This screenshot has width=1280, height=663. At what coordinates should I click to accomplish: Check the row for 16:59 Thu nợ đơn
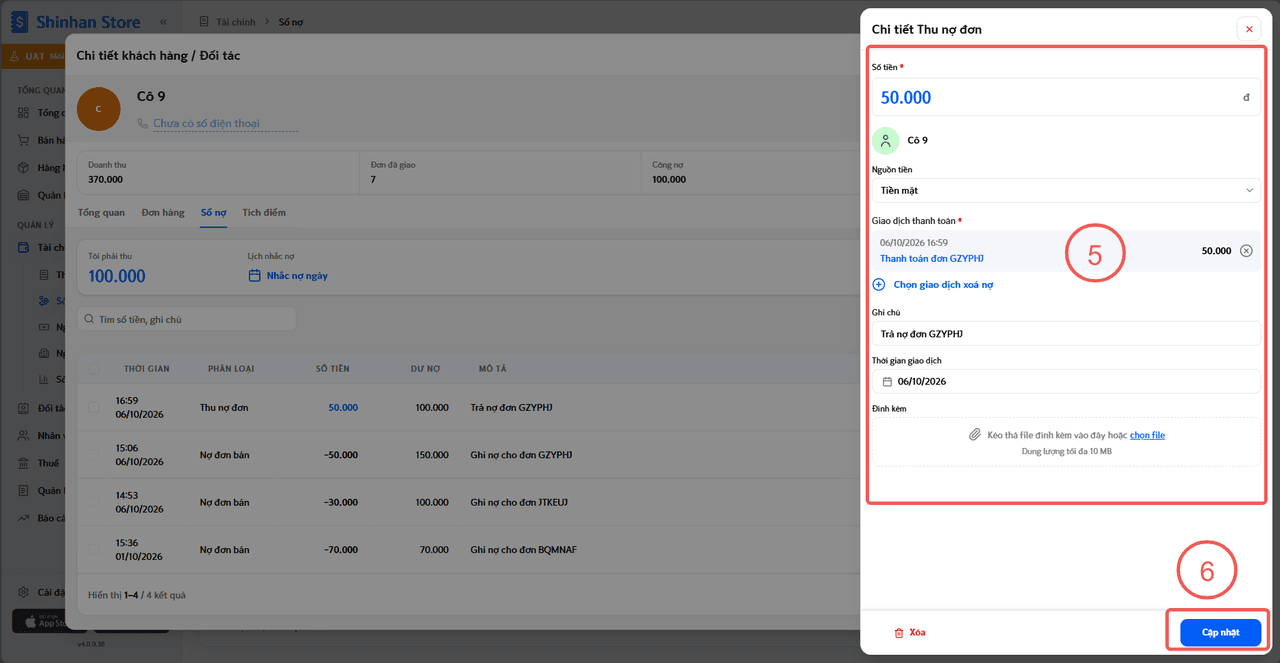(94, 407)
